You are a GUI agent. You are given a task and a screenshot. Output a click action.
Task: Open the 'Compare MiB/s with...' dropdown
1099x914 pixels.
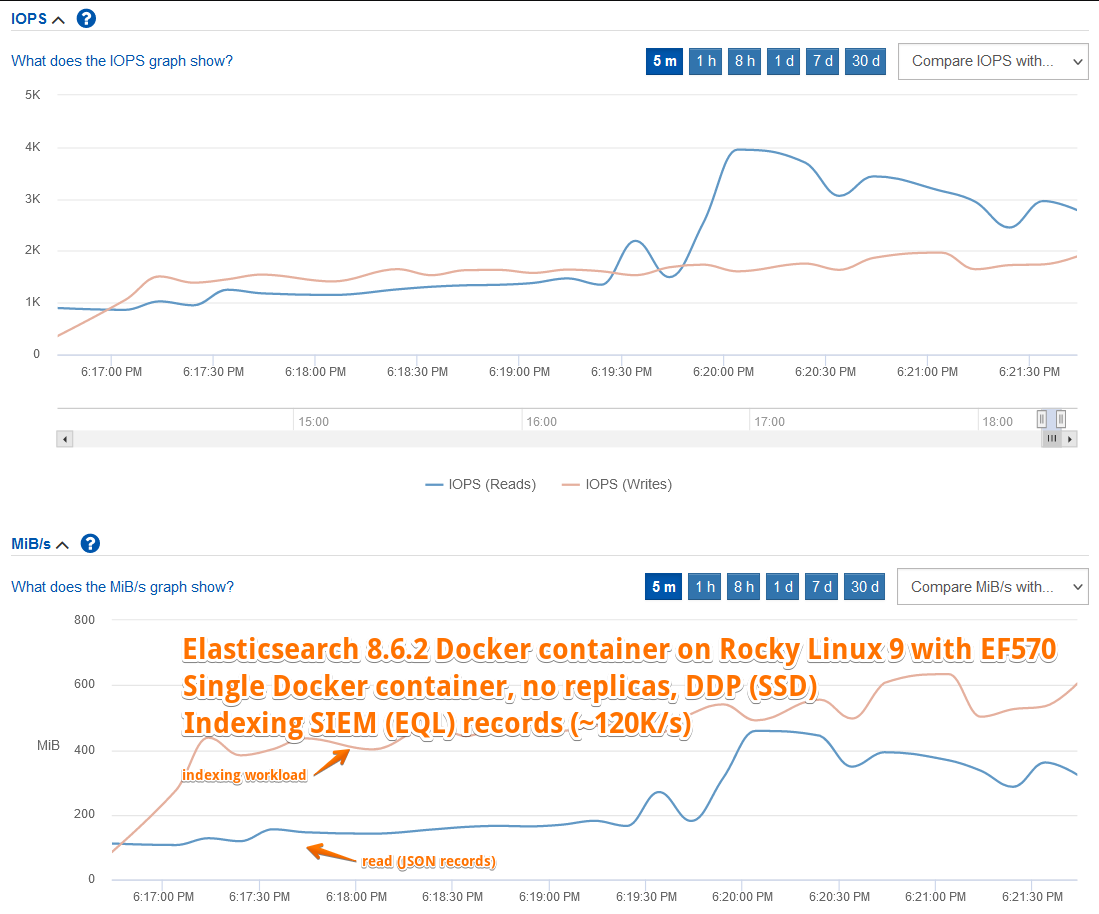(992, 587)
